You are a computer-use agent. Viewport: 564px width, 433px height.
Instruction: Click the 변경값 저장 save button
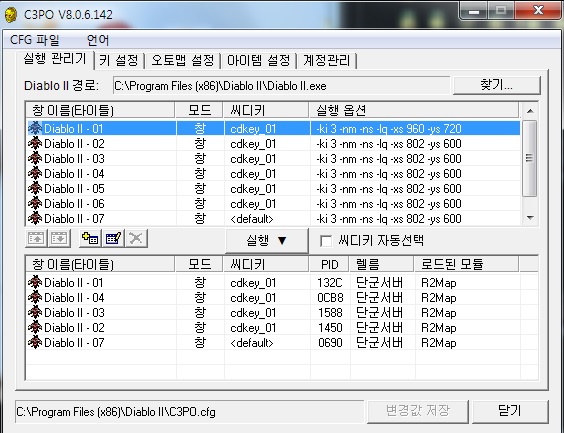click(x=418, y=411)
